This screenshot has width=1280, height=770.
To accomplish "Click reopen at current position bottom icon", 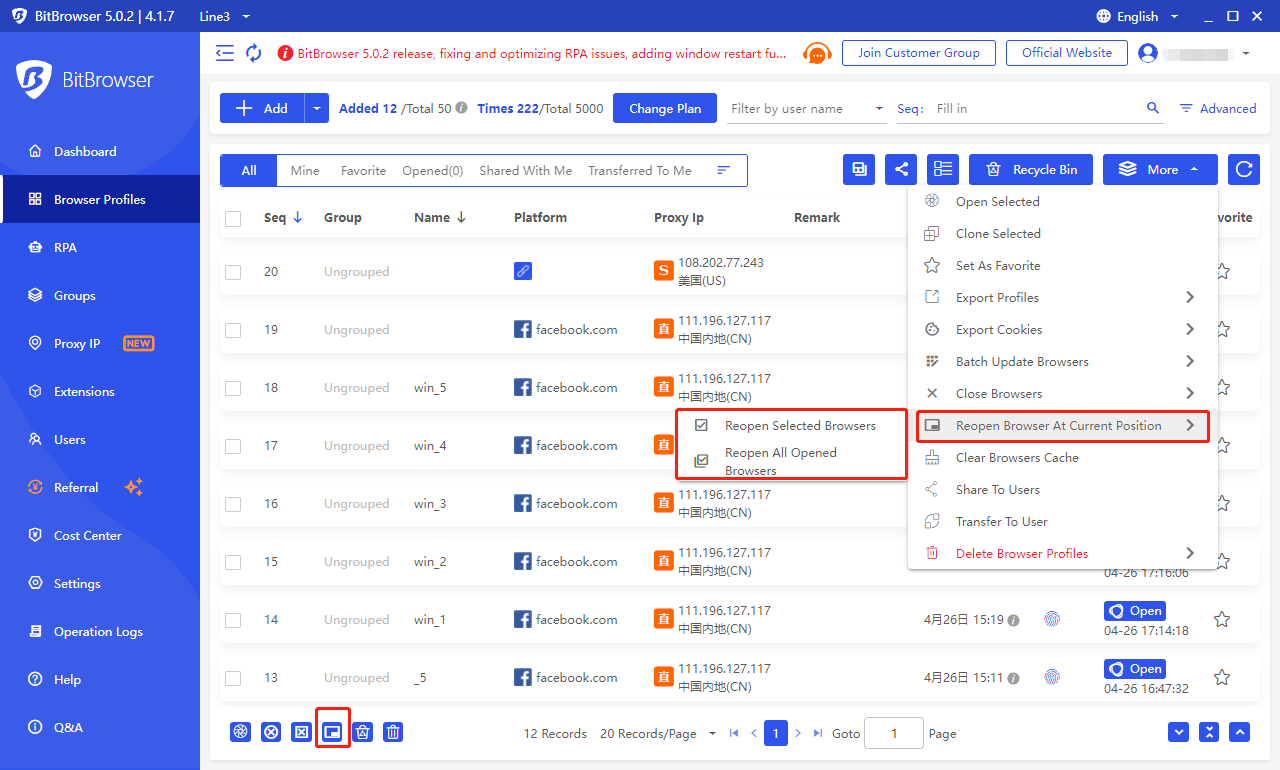I will (x=333, y=733).
